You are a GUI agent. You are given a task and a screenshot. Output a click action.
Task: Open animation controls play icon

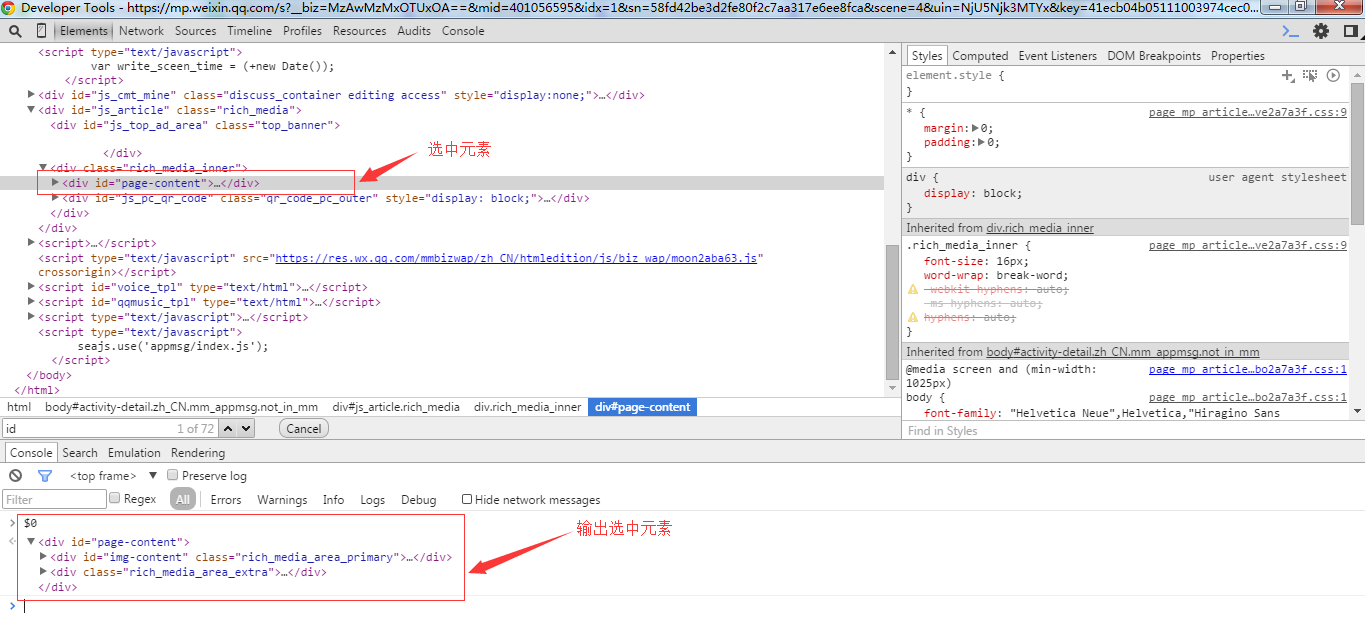1333,75
